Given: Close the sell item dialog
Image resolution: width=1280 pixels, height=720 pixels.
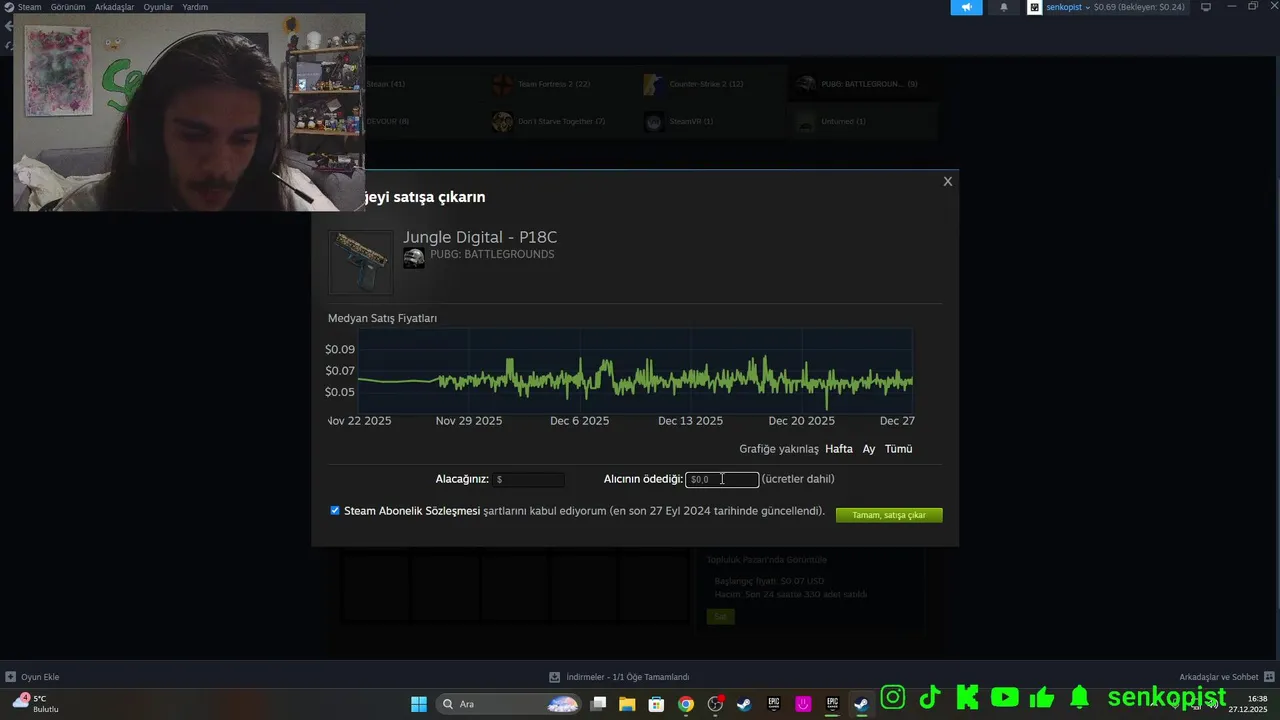Looking at the screenshot, I should (947, 182).
